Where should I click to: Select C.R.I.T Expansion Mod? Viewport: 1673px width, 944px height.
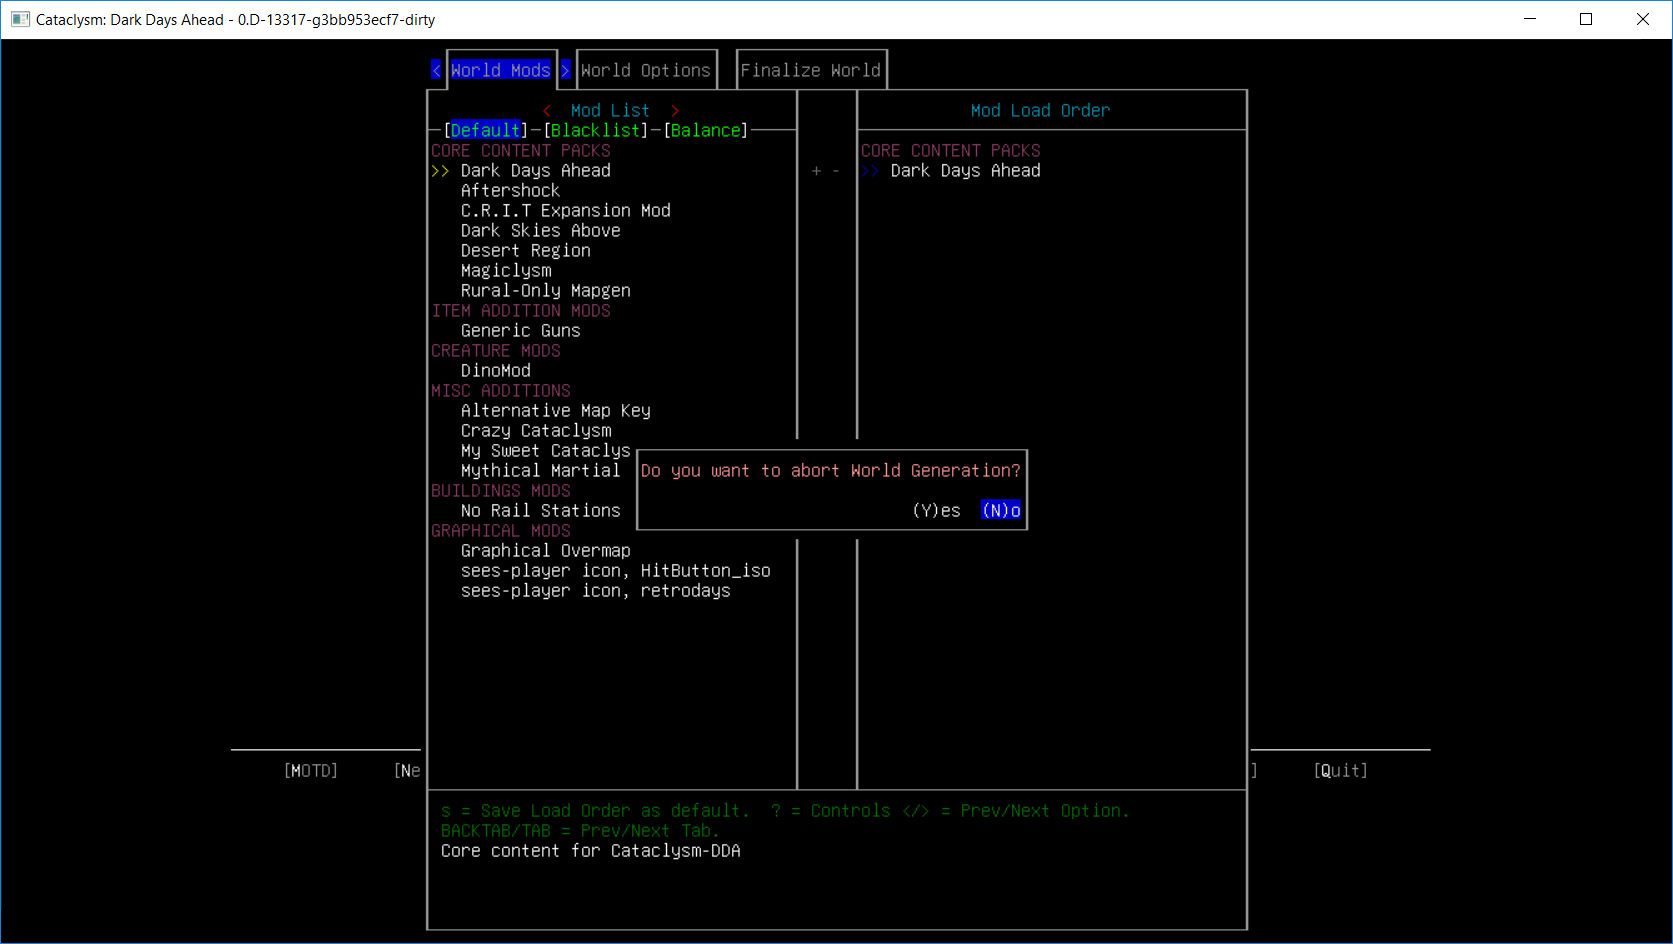565,211
